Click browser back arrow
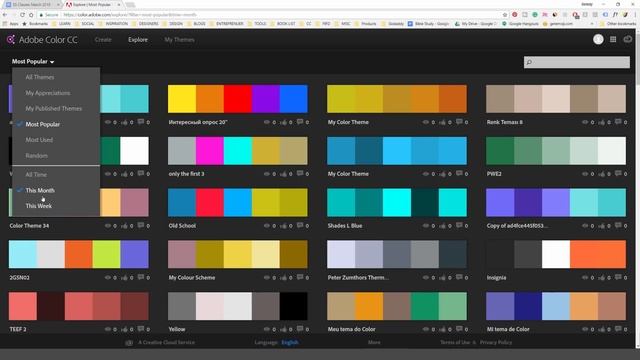The height and width of the screenshot is (360, 640). (x=5, y=15)
